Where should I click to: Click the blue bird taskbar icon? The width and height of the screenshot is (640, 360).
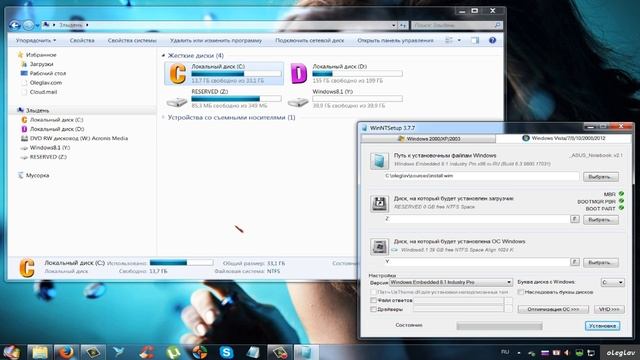coord(119,352)
